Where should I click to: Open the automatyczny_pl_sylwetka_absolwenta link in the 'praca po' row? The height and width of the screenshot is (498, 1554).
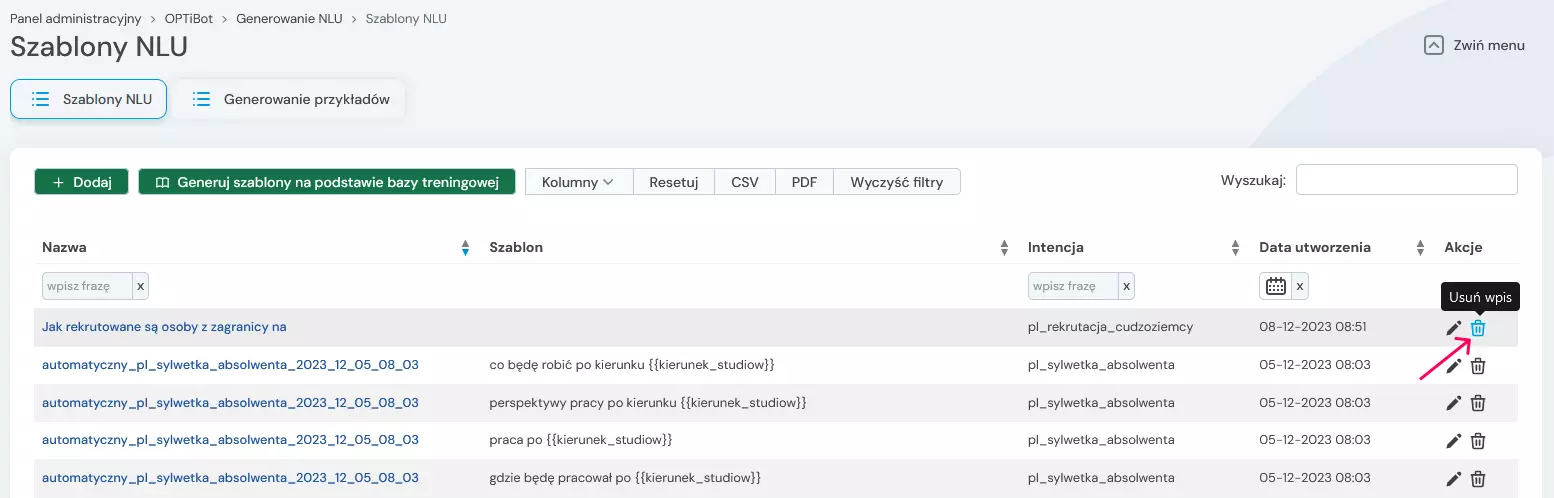pyautogui.click(x=230, y=440)
